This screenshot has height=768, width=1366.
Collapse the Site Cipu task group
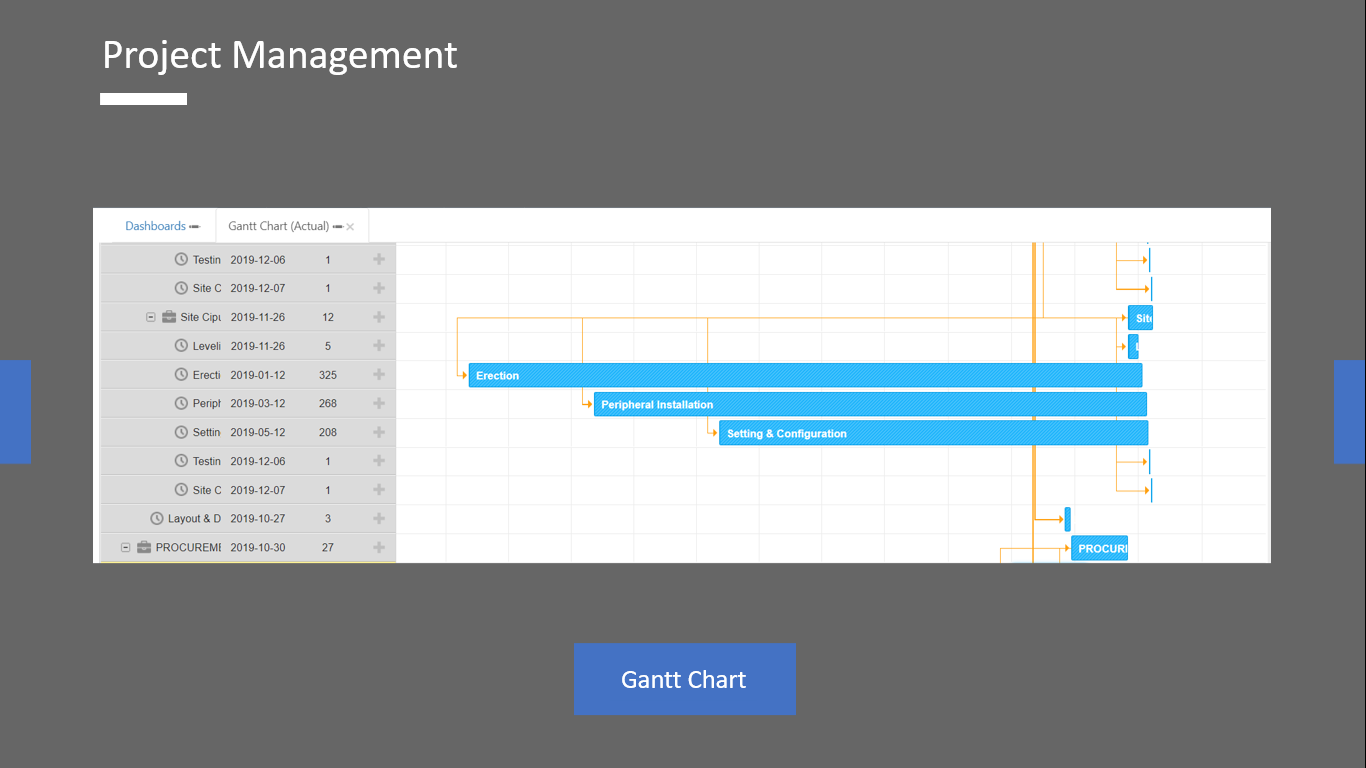click(151, 317)
